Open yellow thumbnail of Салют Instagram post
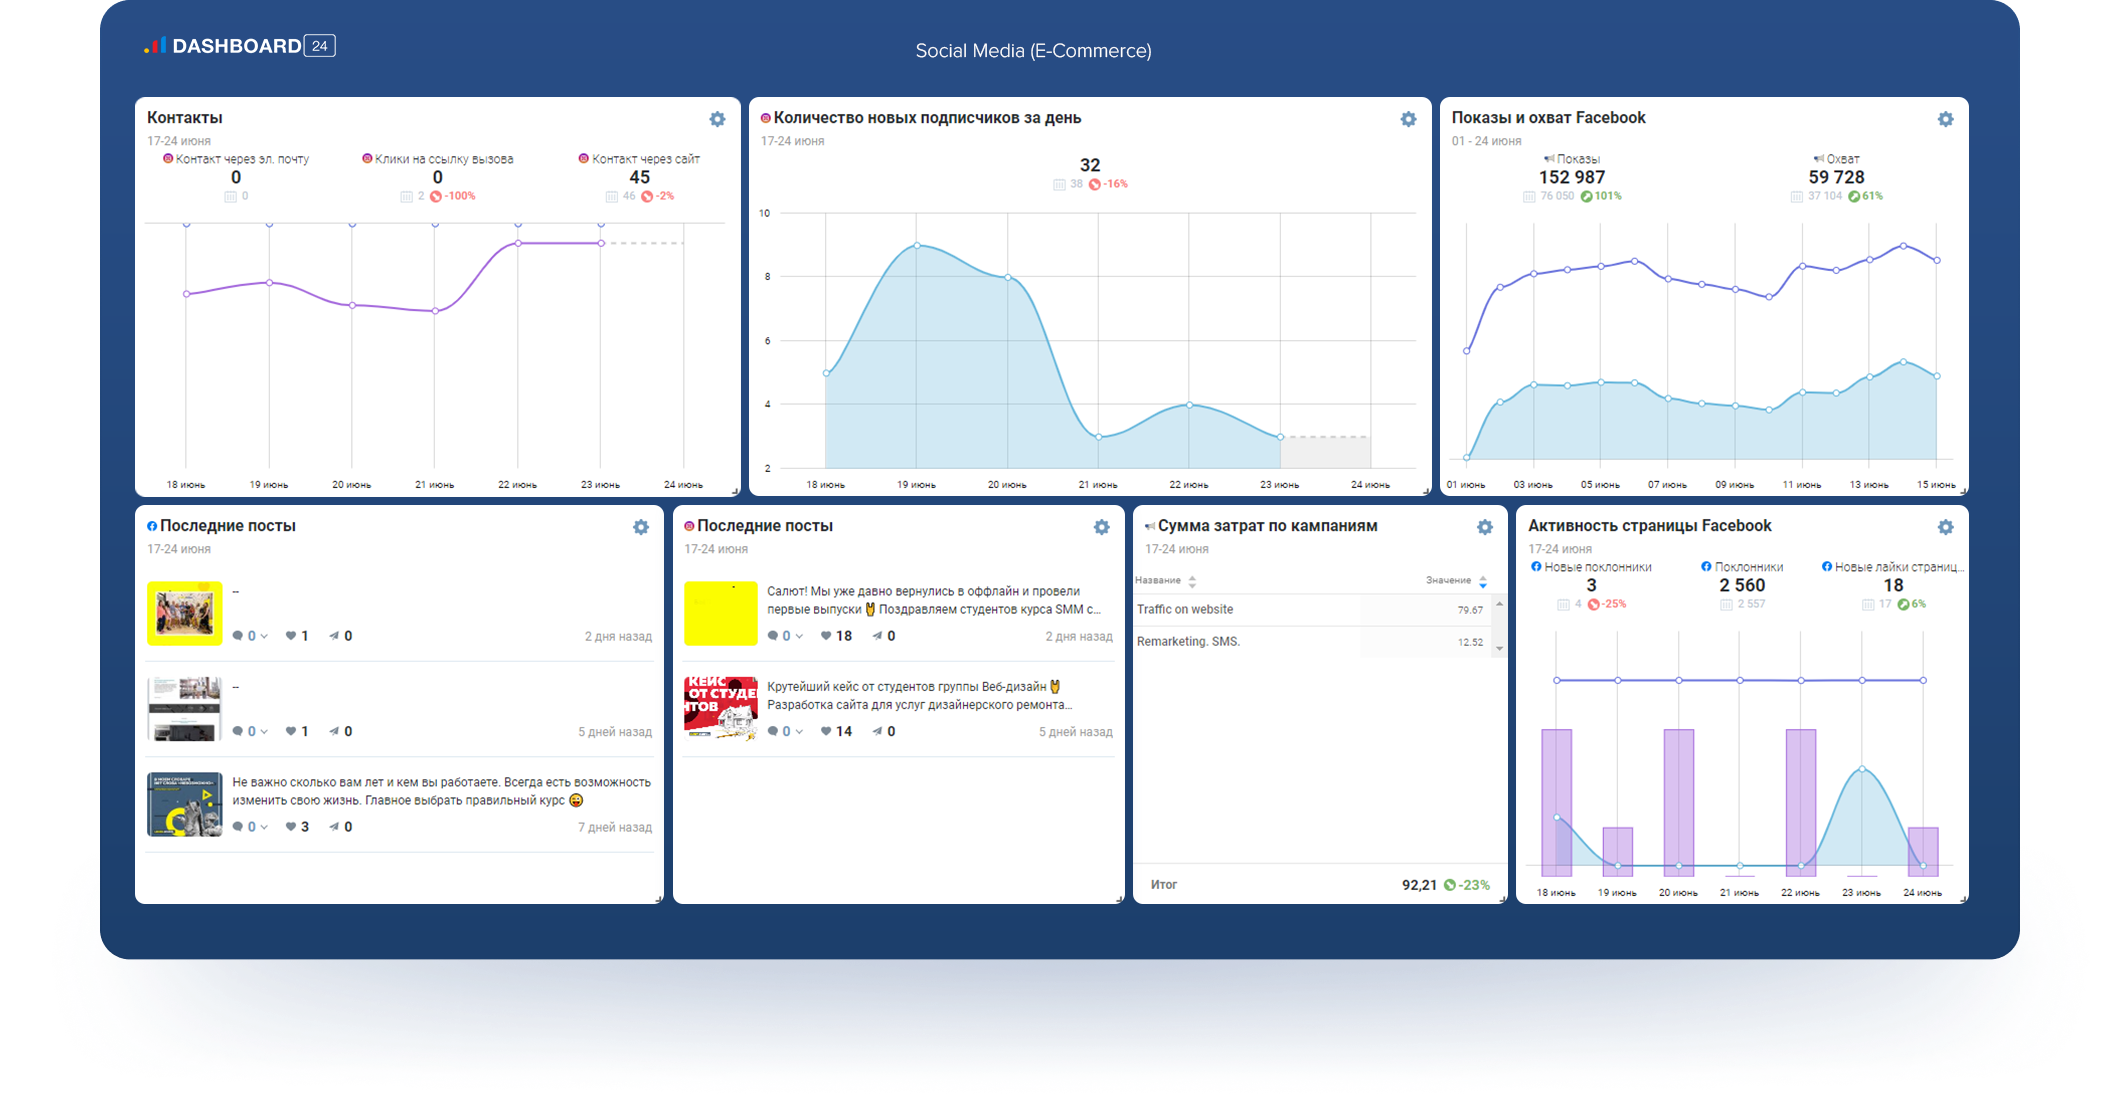 click(x=720, y=613)
